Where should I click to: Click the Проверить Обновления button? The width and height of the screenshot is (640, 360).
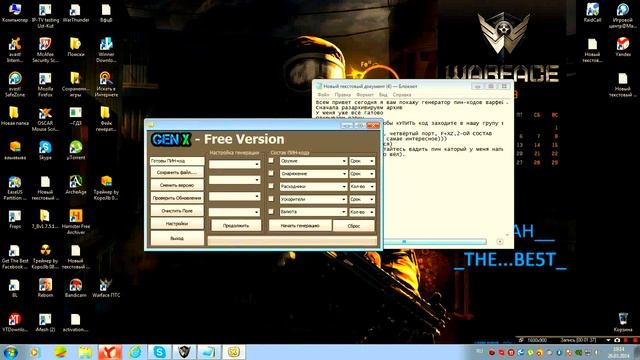[177, 198]
